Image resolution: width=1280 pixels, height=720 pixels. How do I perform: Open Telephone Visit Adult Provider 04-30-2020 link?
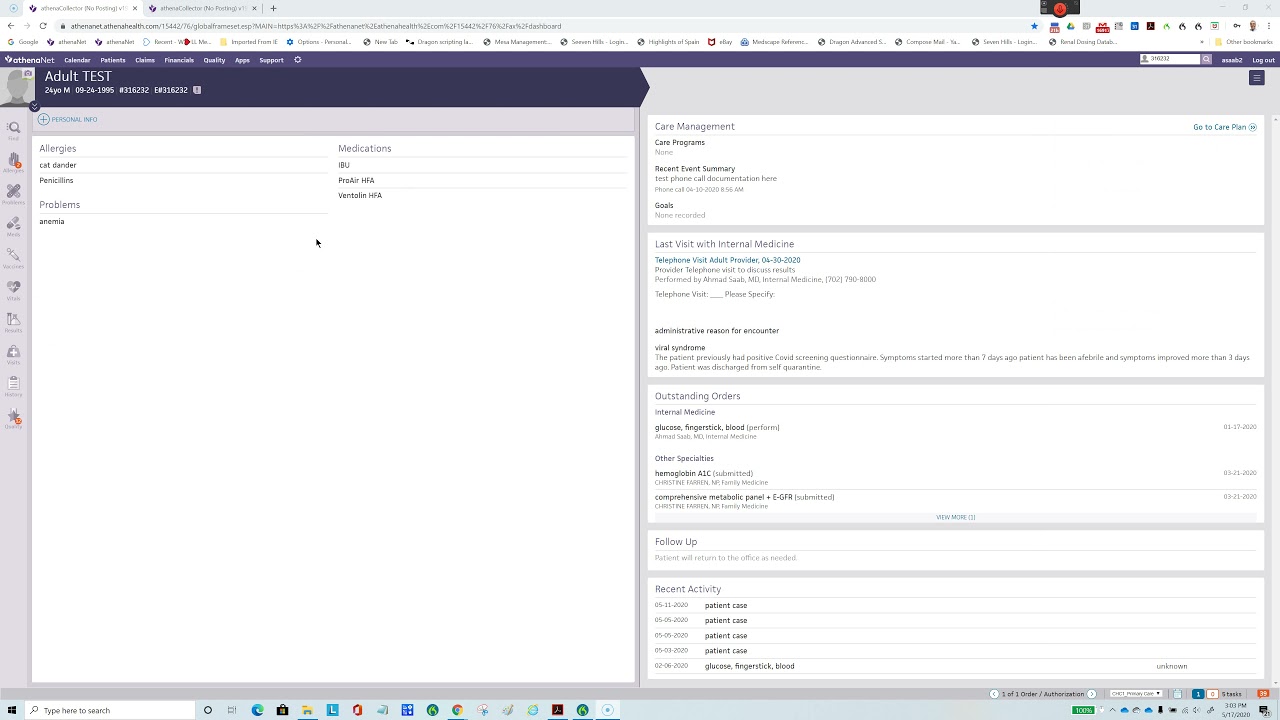[727, 260]
